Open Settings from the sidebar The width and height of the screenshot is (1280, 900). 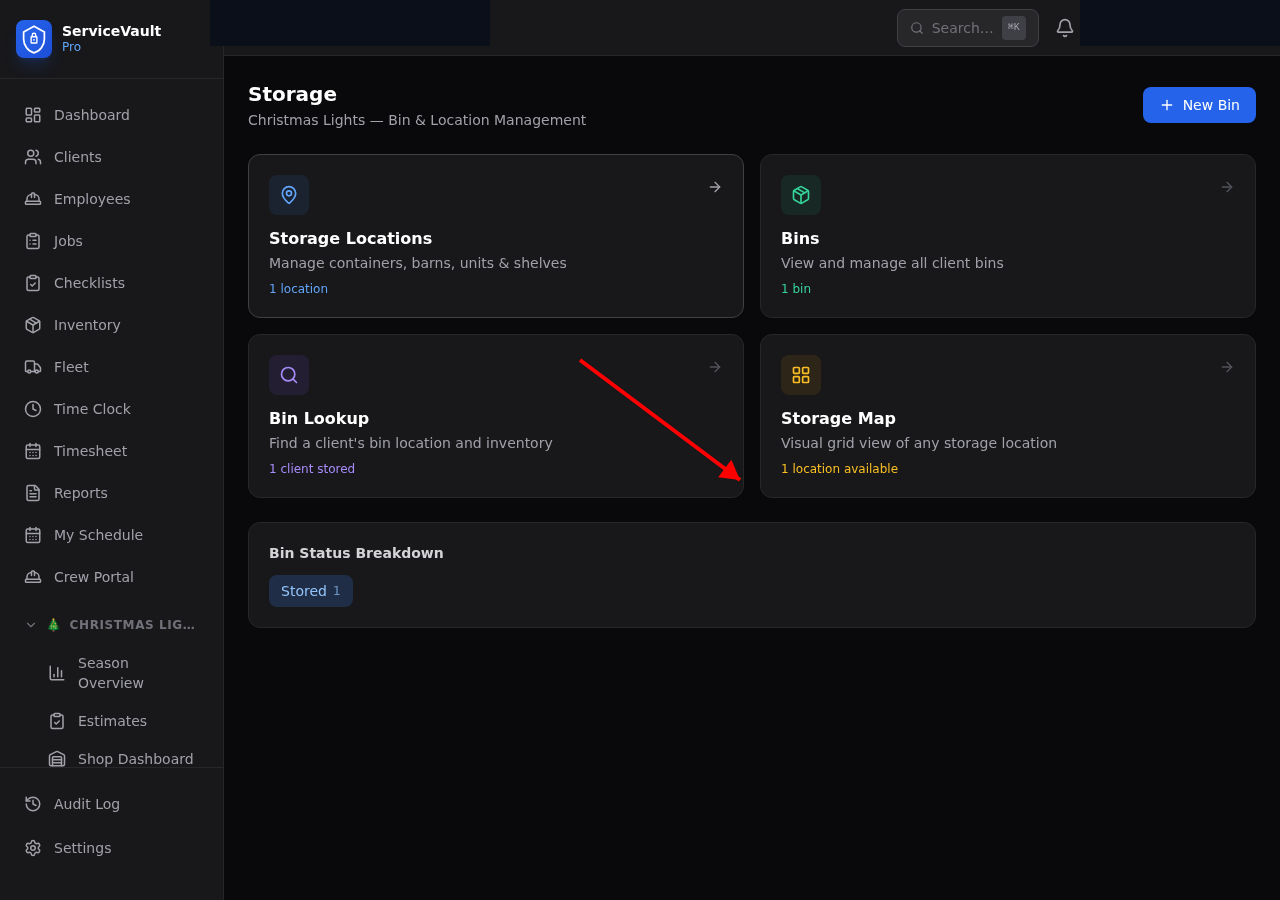tap(82, 848)
